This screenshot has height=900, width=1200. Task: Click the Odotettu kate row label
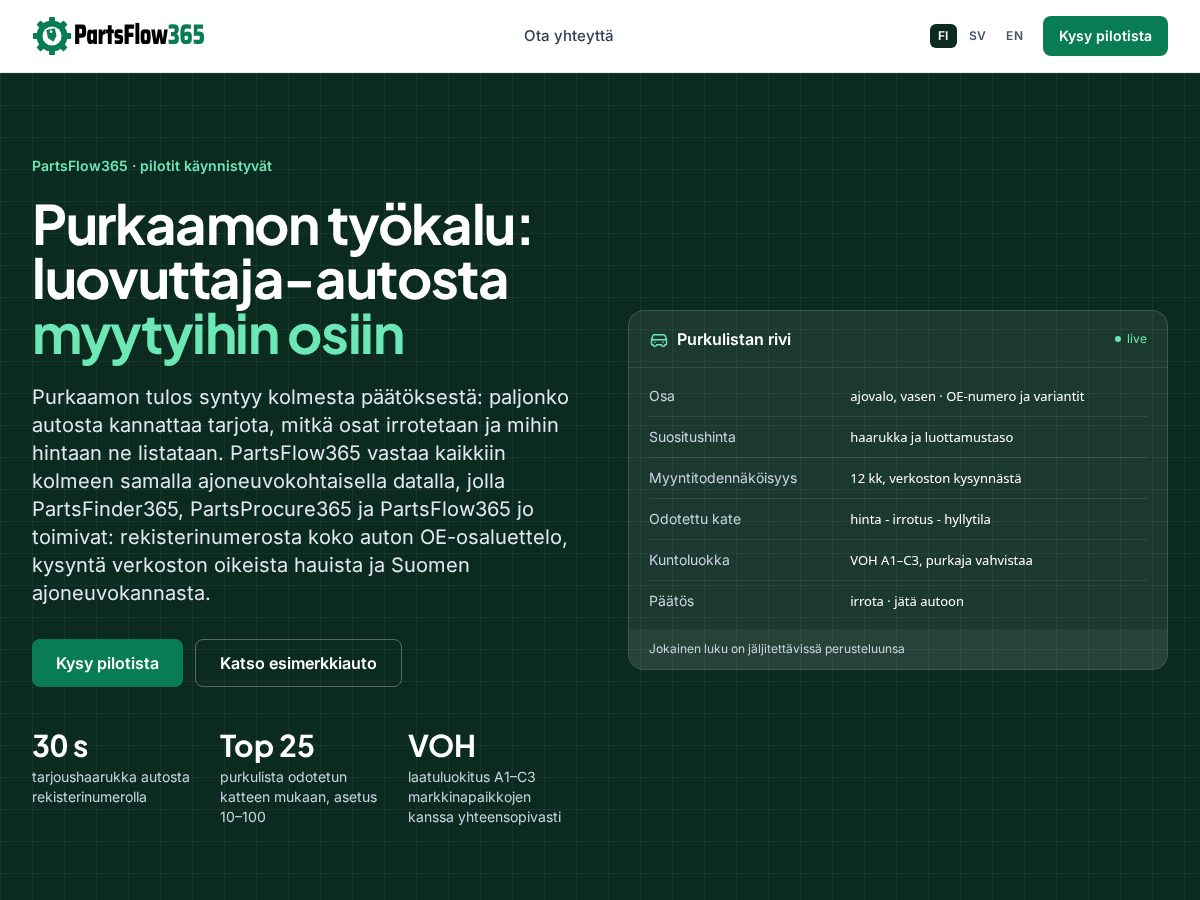click(x=695, y=519)
